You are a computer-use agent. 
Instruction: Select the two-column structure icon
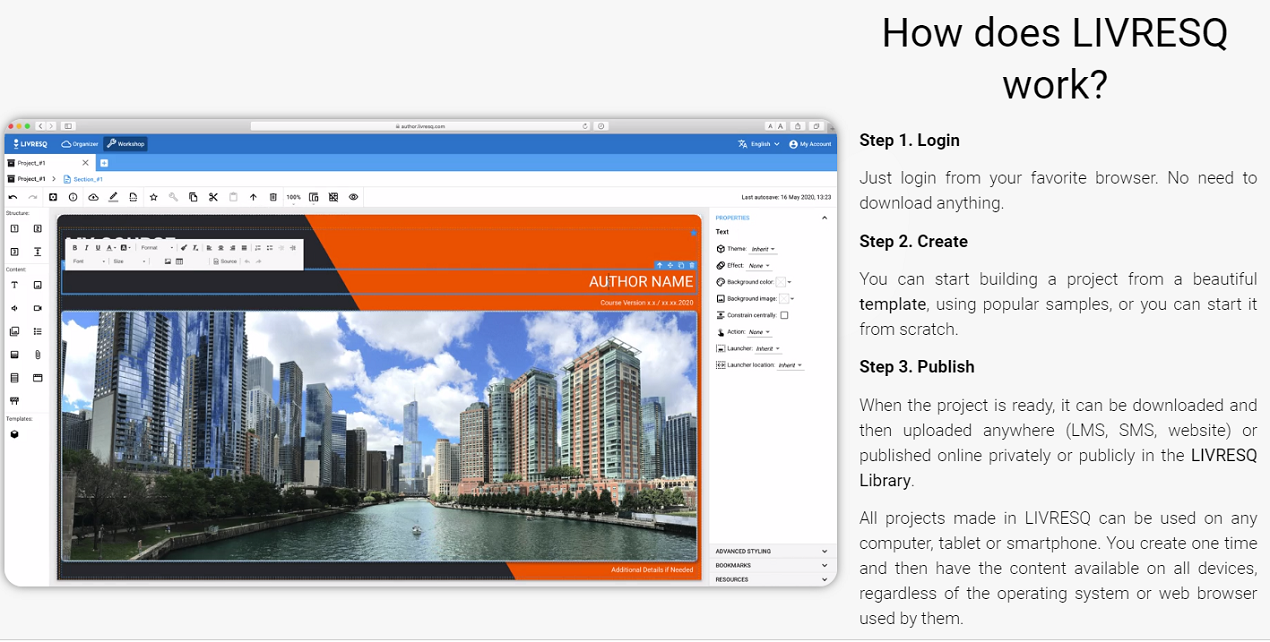(x=38, y=229)
